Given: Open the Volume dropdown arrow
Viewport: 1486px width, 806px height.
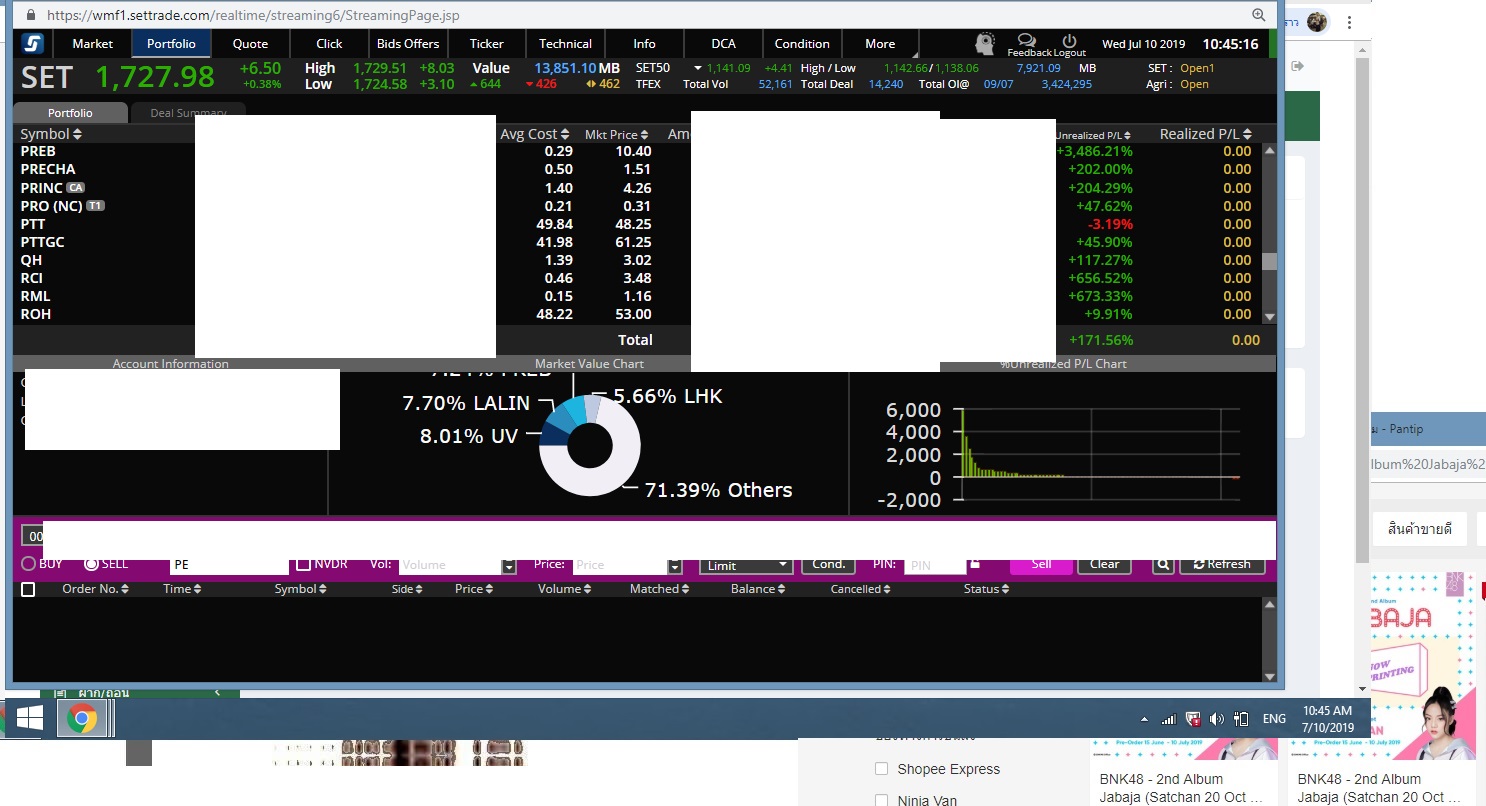Looking at the screenshot, I should point(509,566).
